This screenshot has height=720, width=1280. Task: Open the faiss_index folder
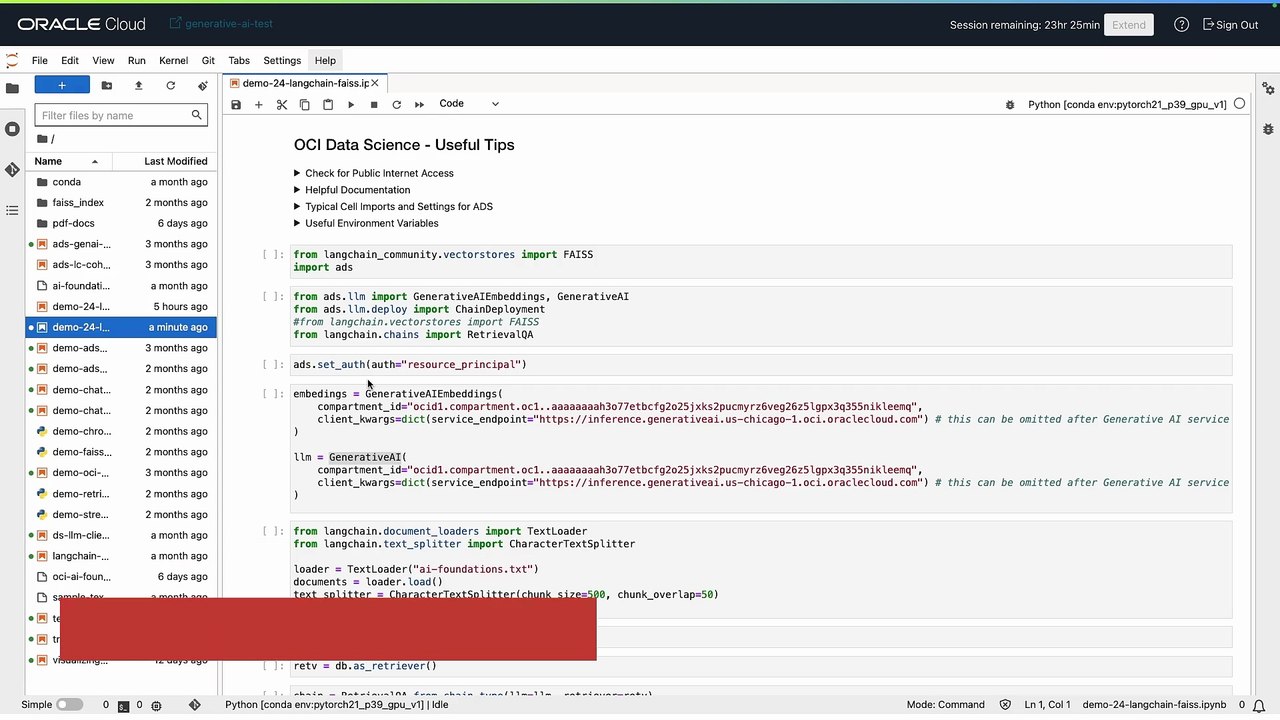pyautogui.click(x=120, y=203)
